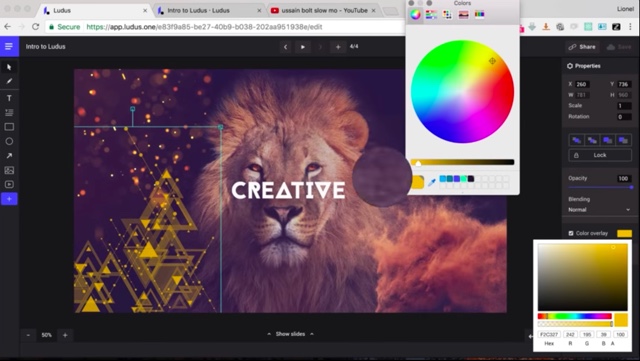
Task: Open the Video insert tool
Action: pyautogui.click(x=9, y=185)
